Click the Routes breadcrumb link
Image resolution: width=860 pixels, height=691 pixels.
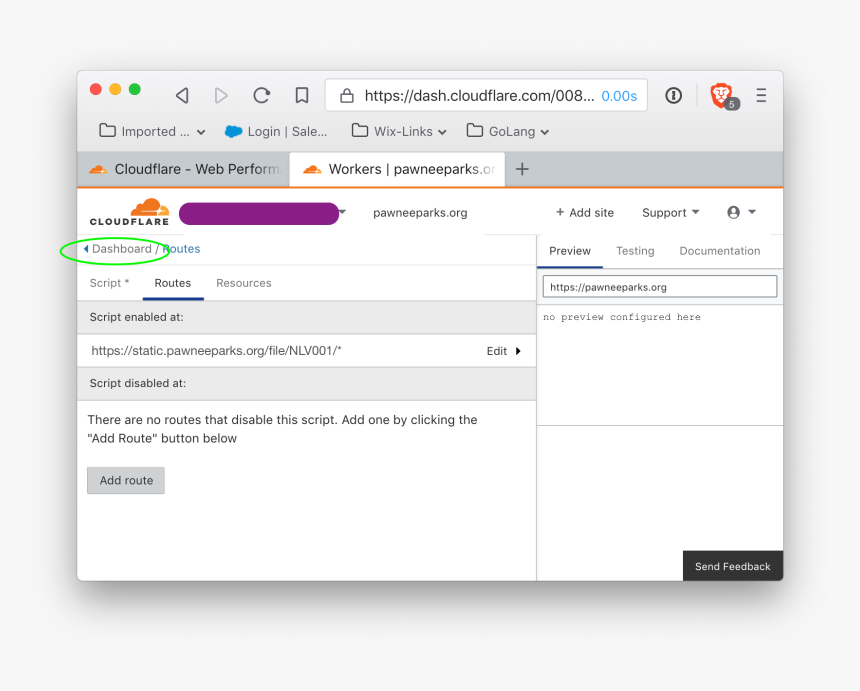click(182, 248)
